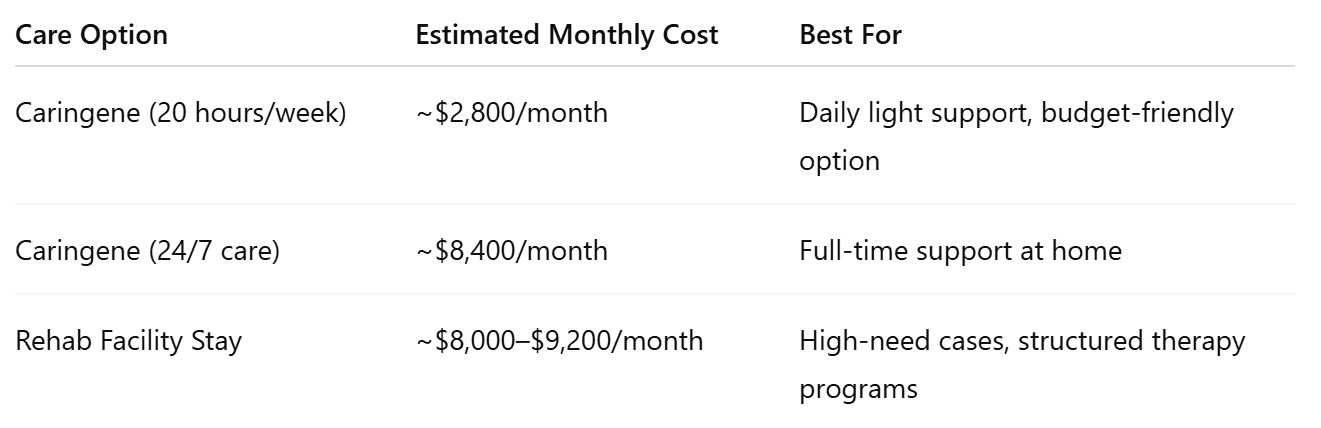Click the word option under Daily light support

click(x=839, y=161)
